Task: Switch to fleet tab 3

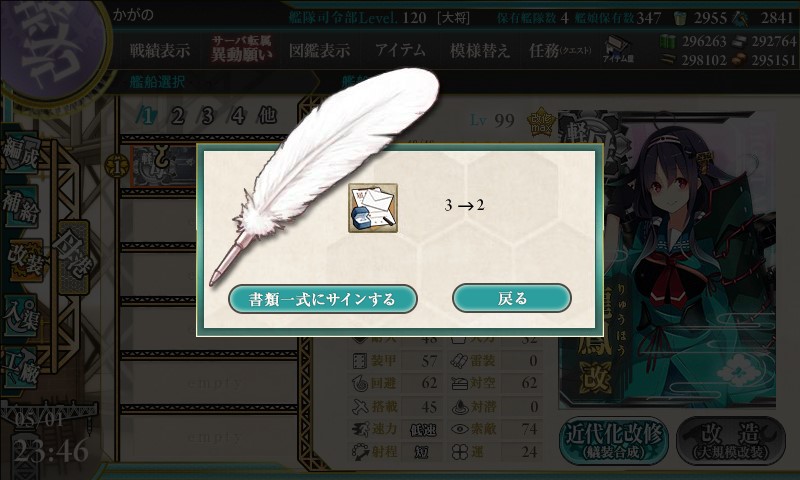Action: (207, 116)
